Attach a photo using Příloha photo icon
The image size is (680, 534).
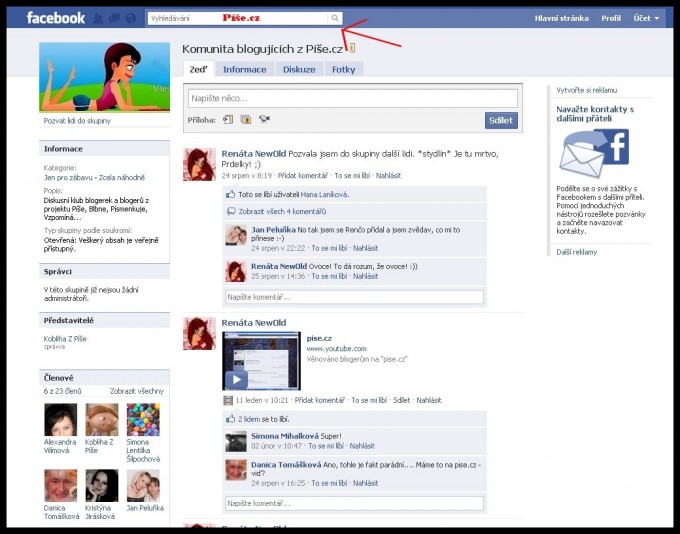[x=246, y=120]
